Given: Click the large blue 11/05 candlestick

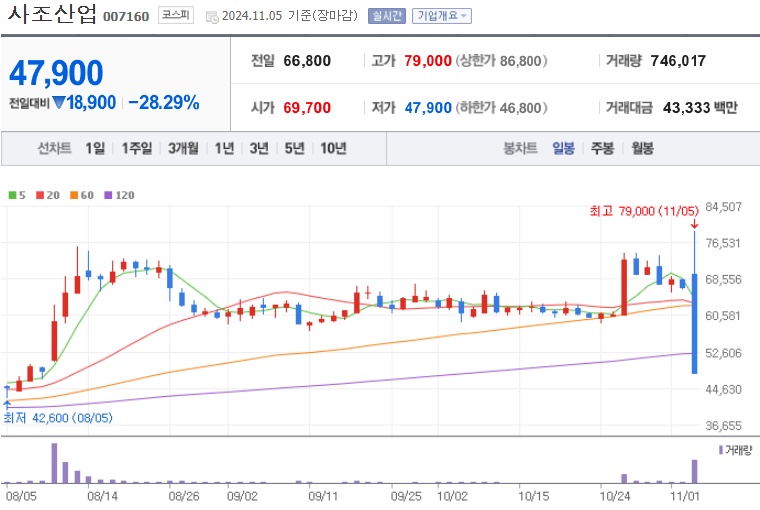Looking at the screenshot, I should click(695, 323).
